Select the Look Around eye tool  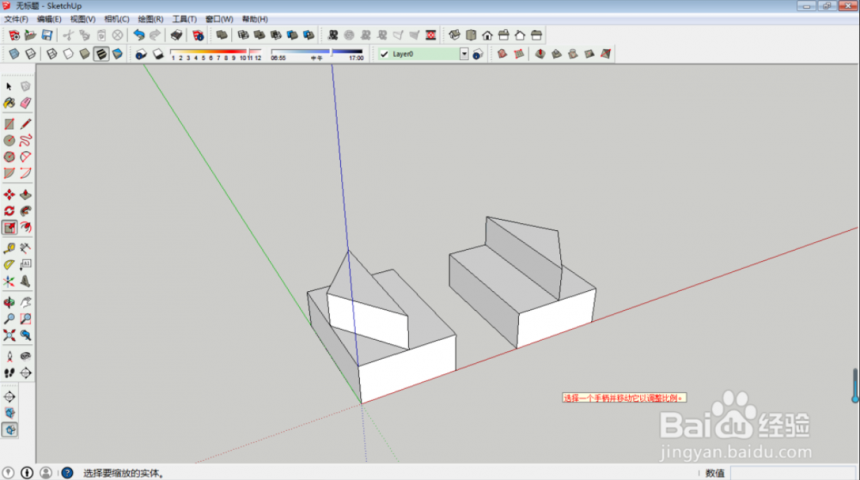tap(25, 357)
